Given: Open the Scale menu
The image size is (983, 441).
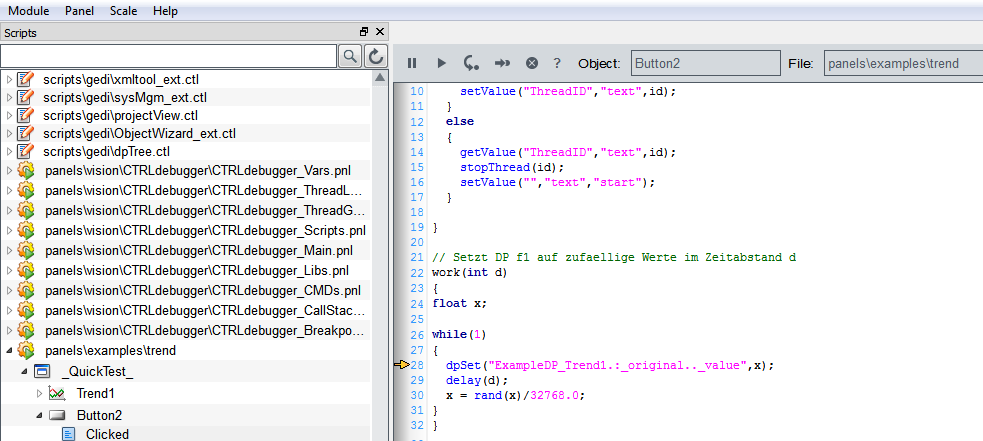Looking at the screenshot, I should (x=123, y=11).
